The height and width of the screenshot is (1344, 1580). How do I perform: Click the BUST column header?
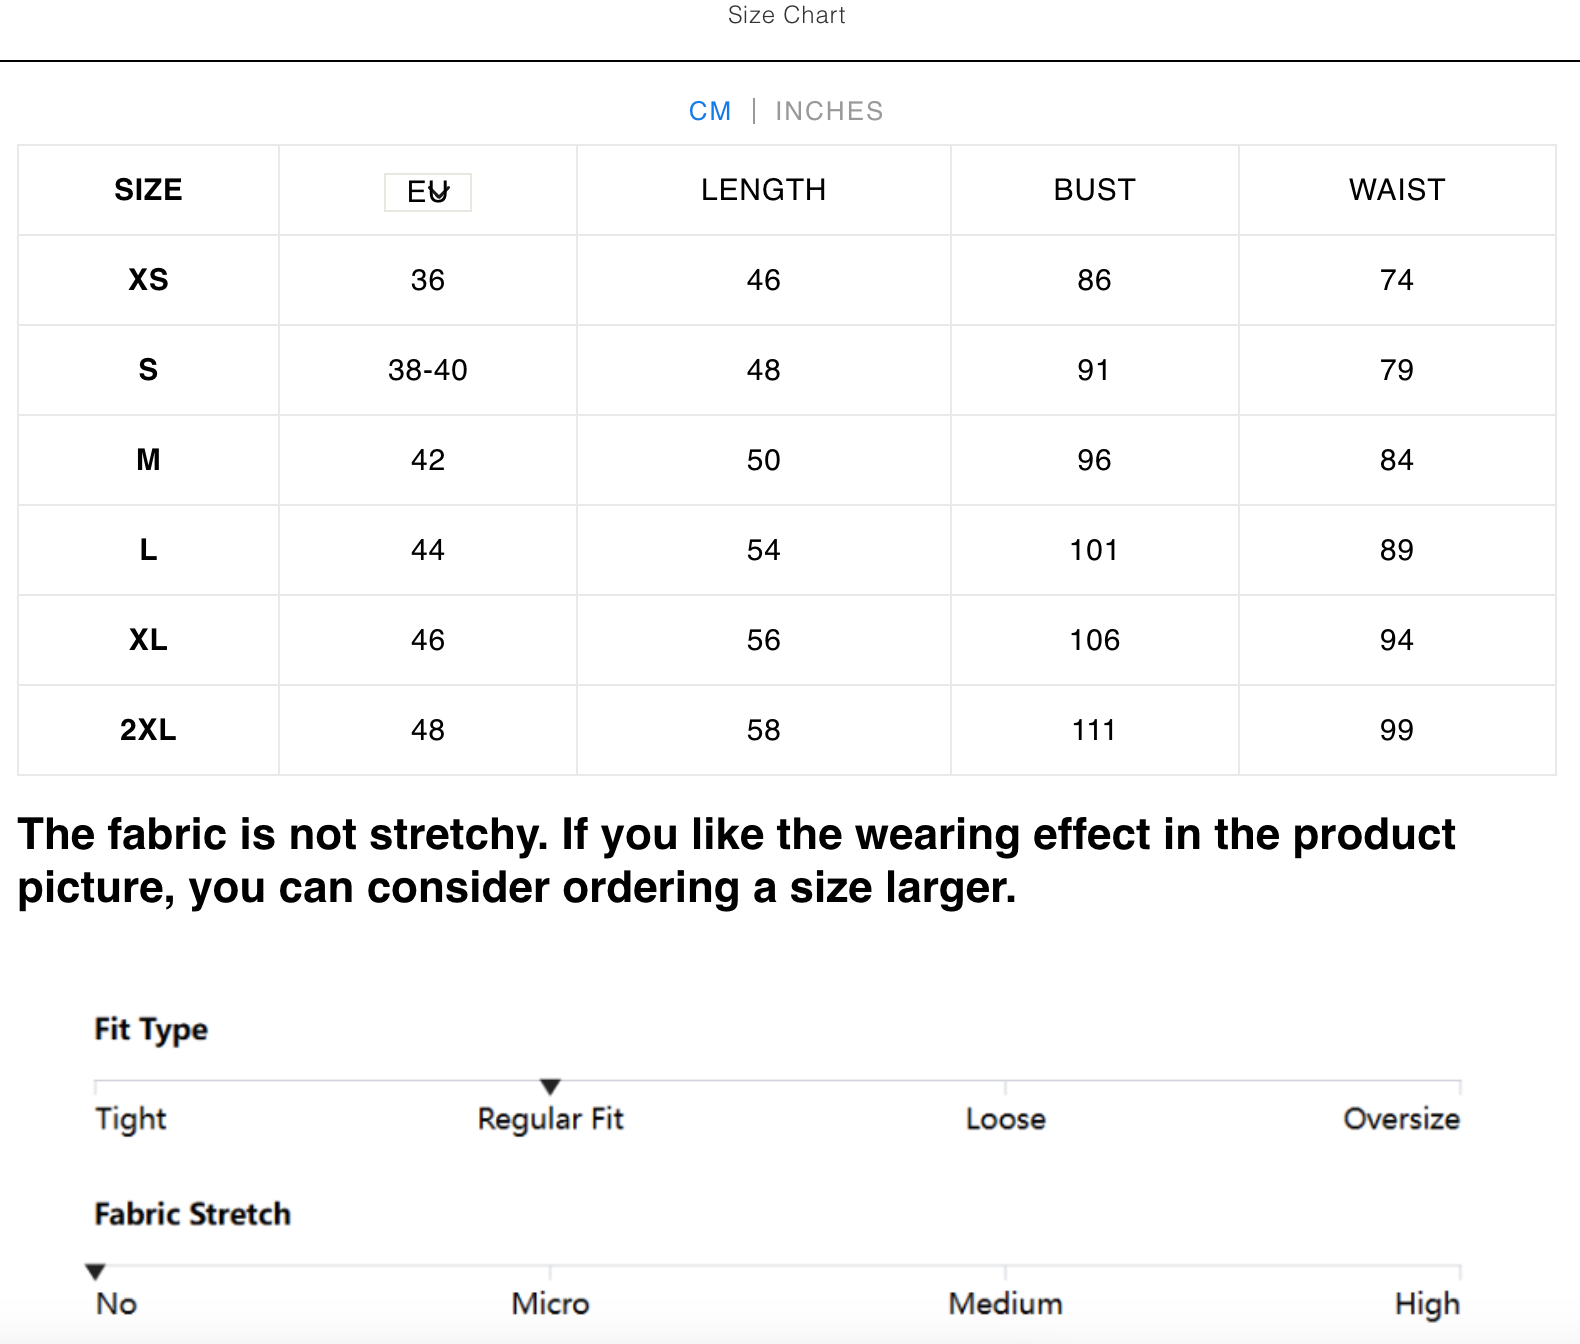point(1094,190)
